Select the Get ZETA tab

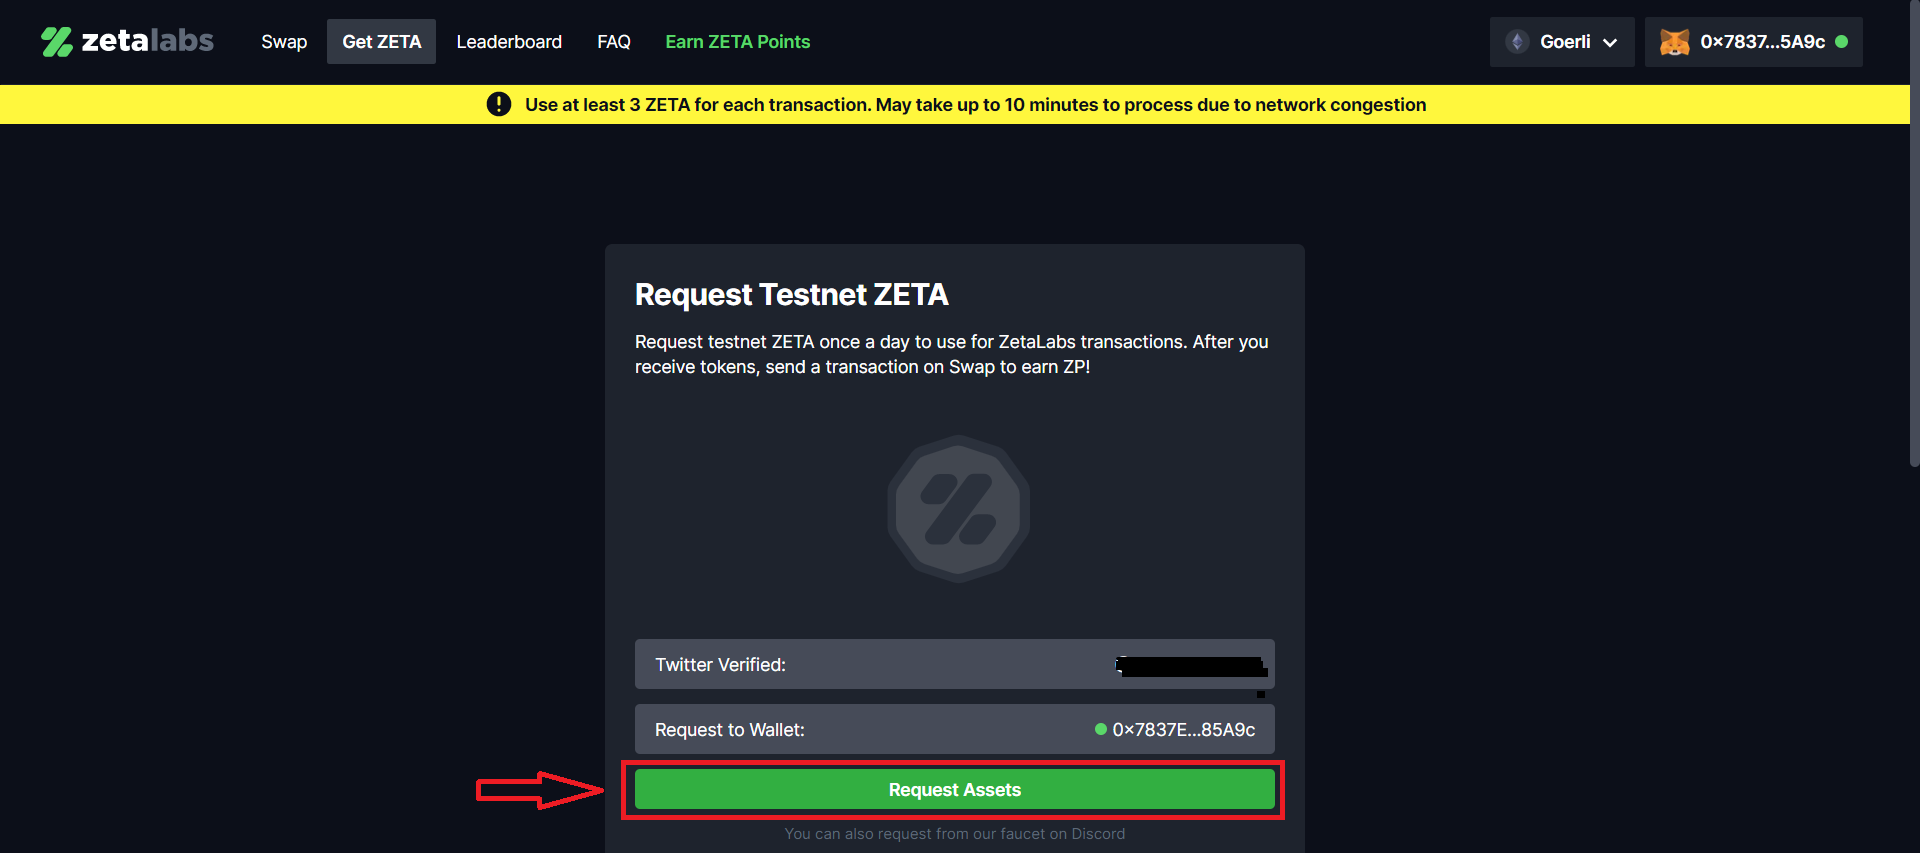point(381,42)
